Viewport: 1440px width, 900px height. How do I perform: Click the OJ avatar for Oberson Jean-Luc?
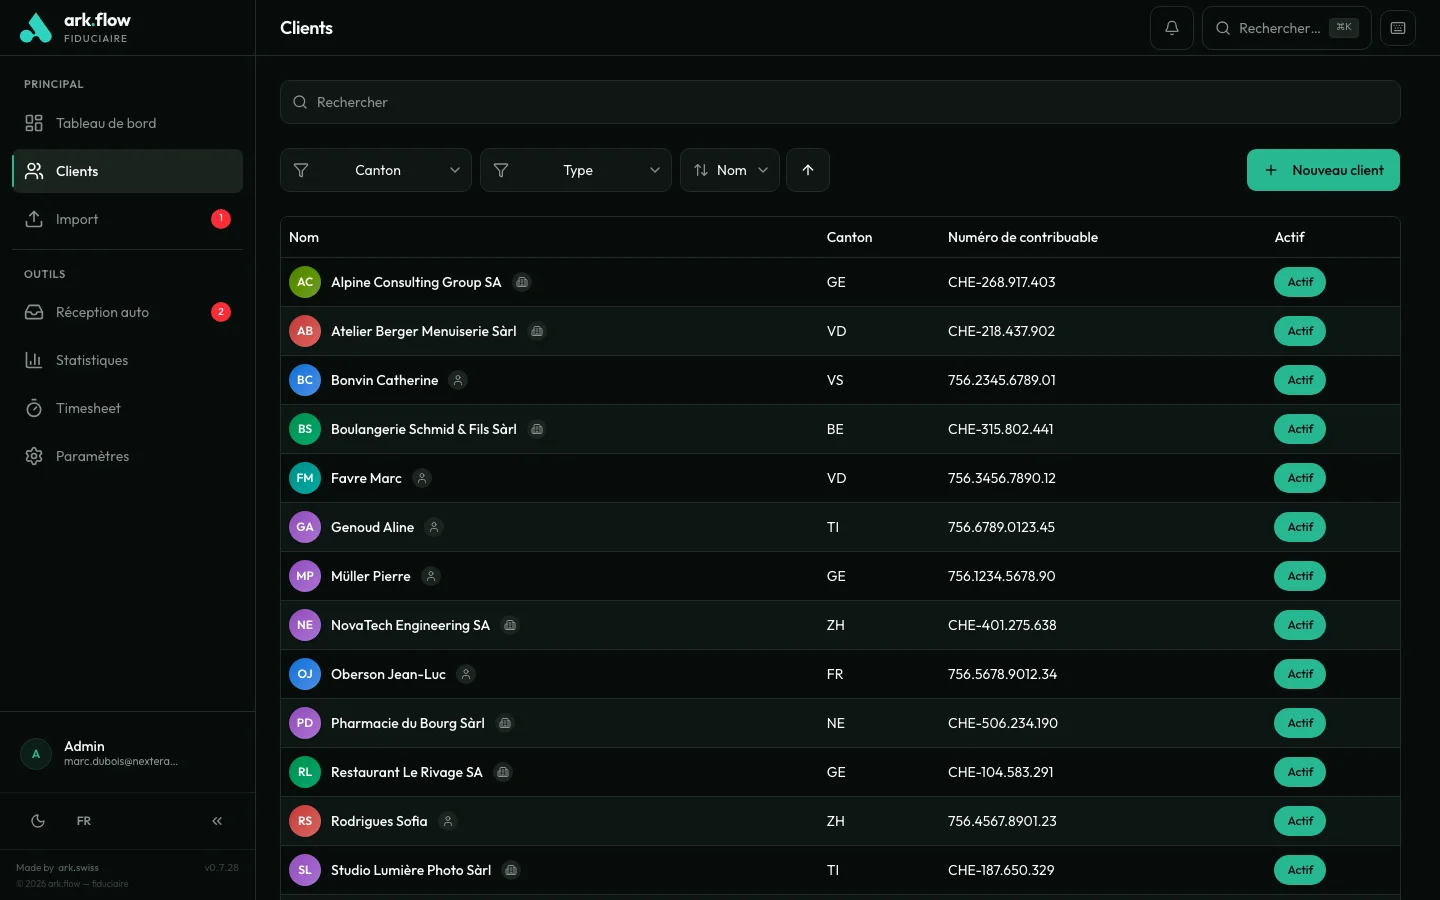tap(305, 674)
